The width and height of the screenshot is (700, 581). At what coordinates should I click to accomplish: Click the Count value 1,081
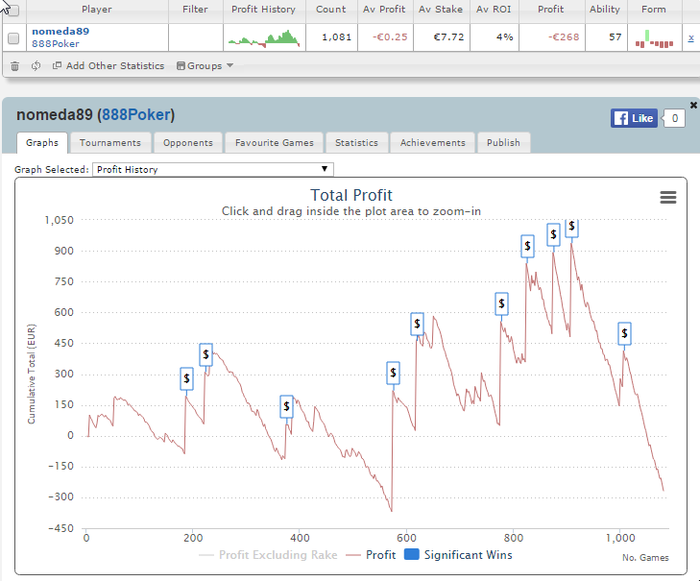pyautogui.click(x=337, y=37)
